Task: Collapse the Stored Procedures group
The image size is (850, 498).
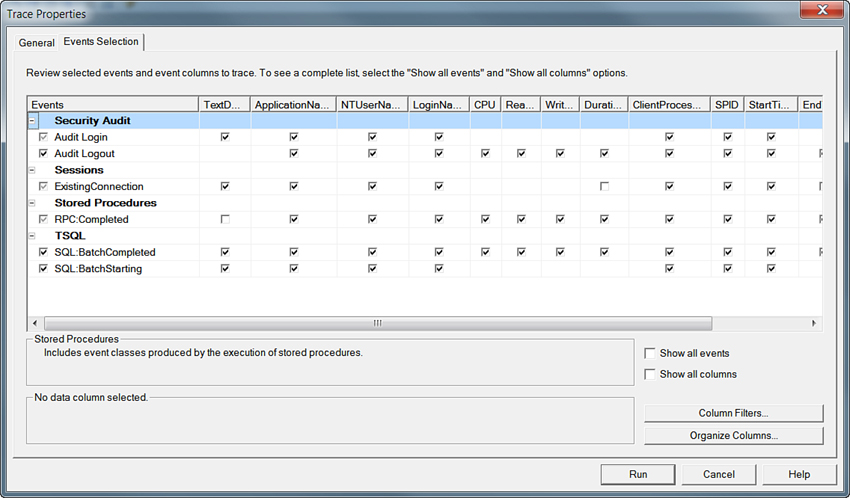Action: tap(33, 203)
